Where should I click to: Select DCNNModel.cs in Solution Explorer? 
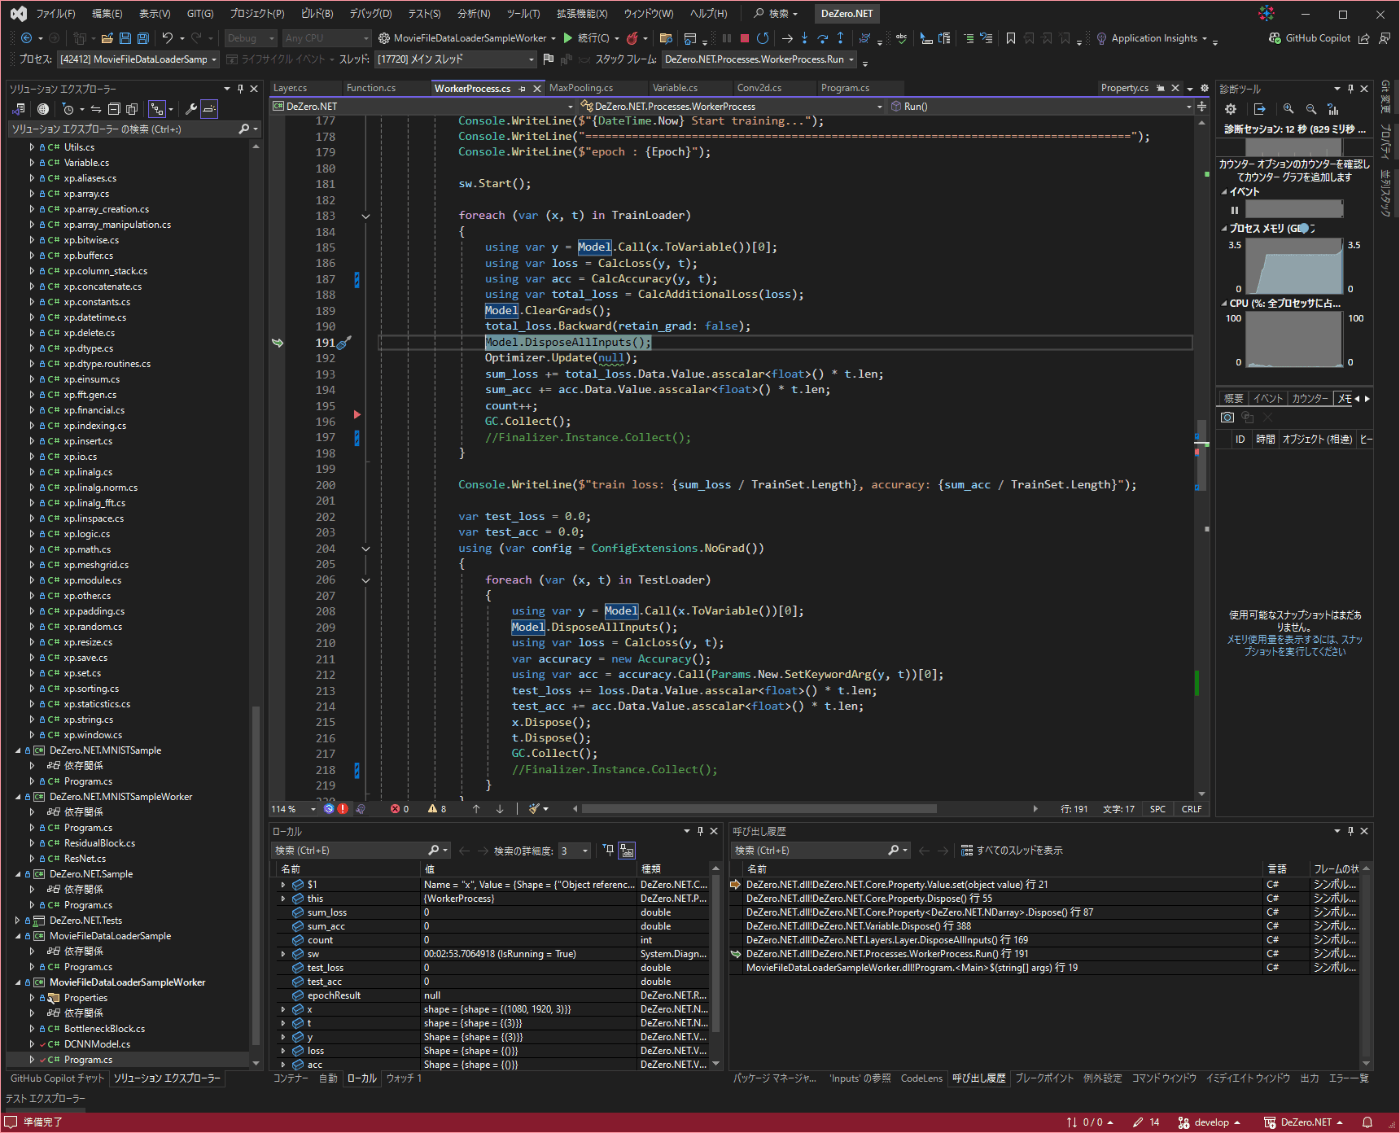tap(97, 1044)
